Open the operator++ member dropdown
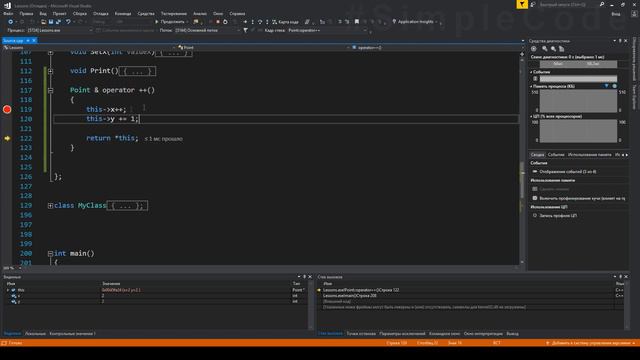640x360 pixels. pyautogui.click(x=438, y=47)
